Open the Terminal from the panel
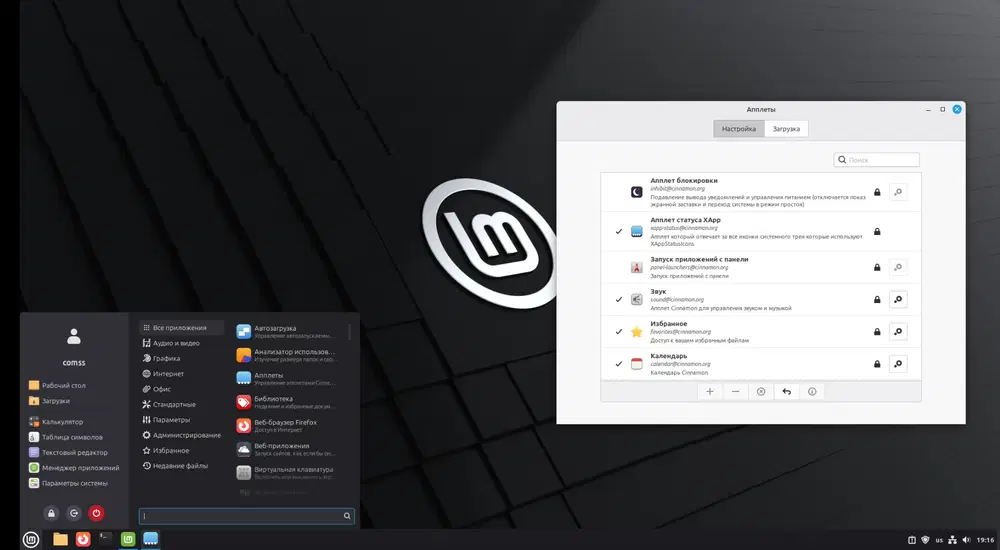 [x=106, y=539]
